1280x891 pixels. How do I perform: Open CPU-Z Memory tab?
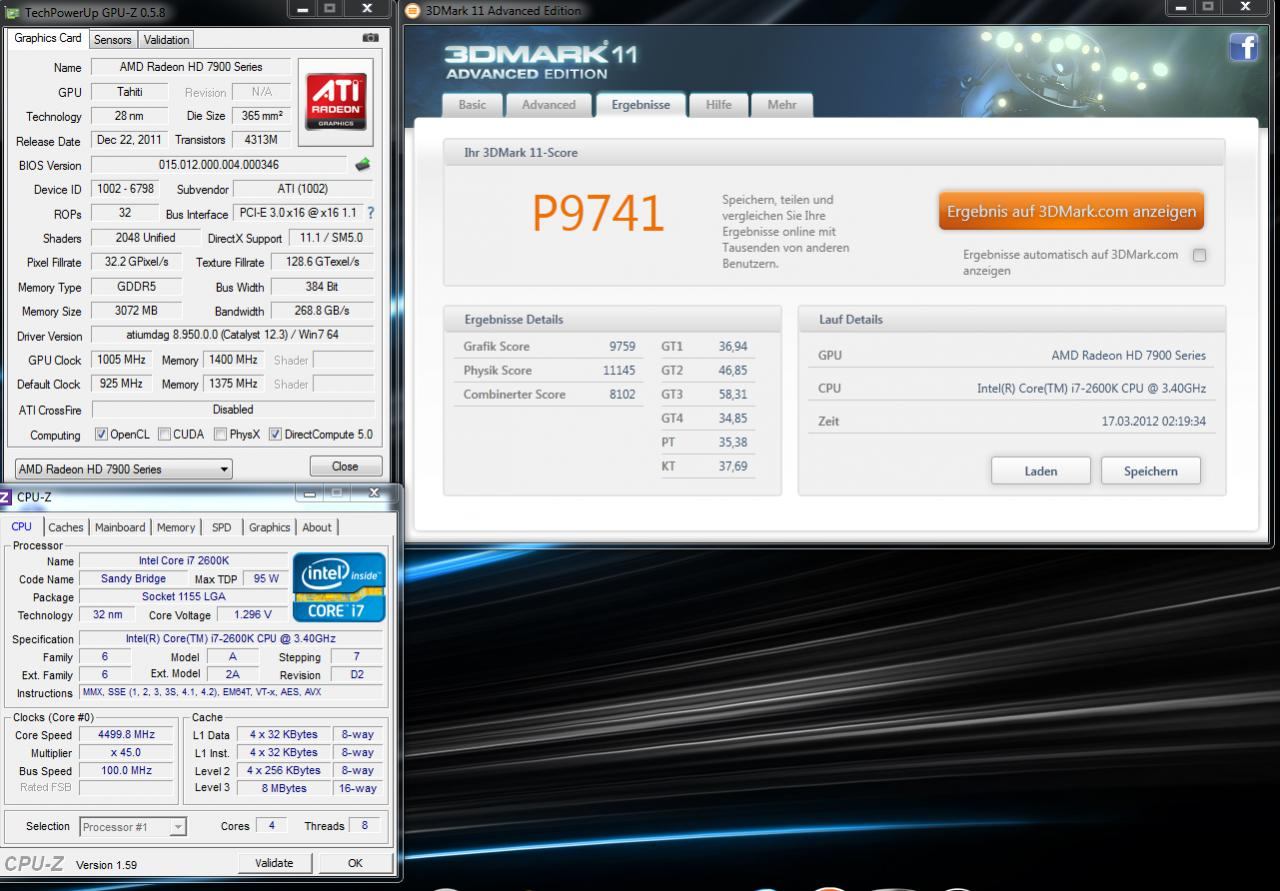pos(176,528)
